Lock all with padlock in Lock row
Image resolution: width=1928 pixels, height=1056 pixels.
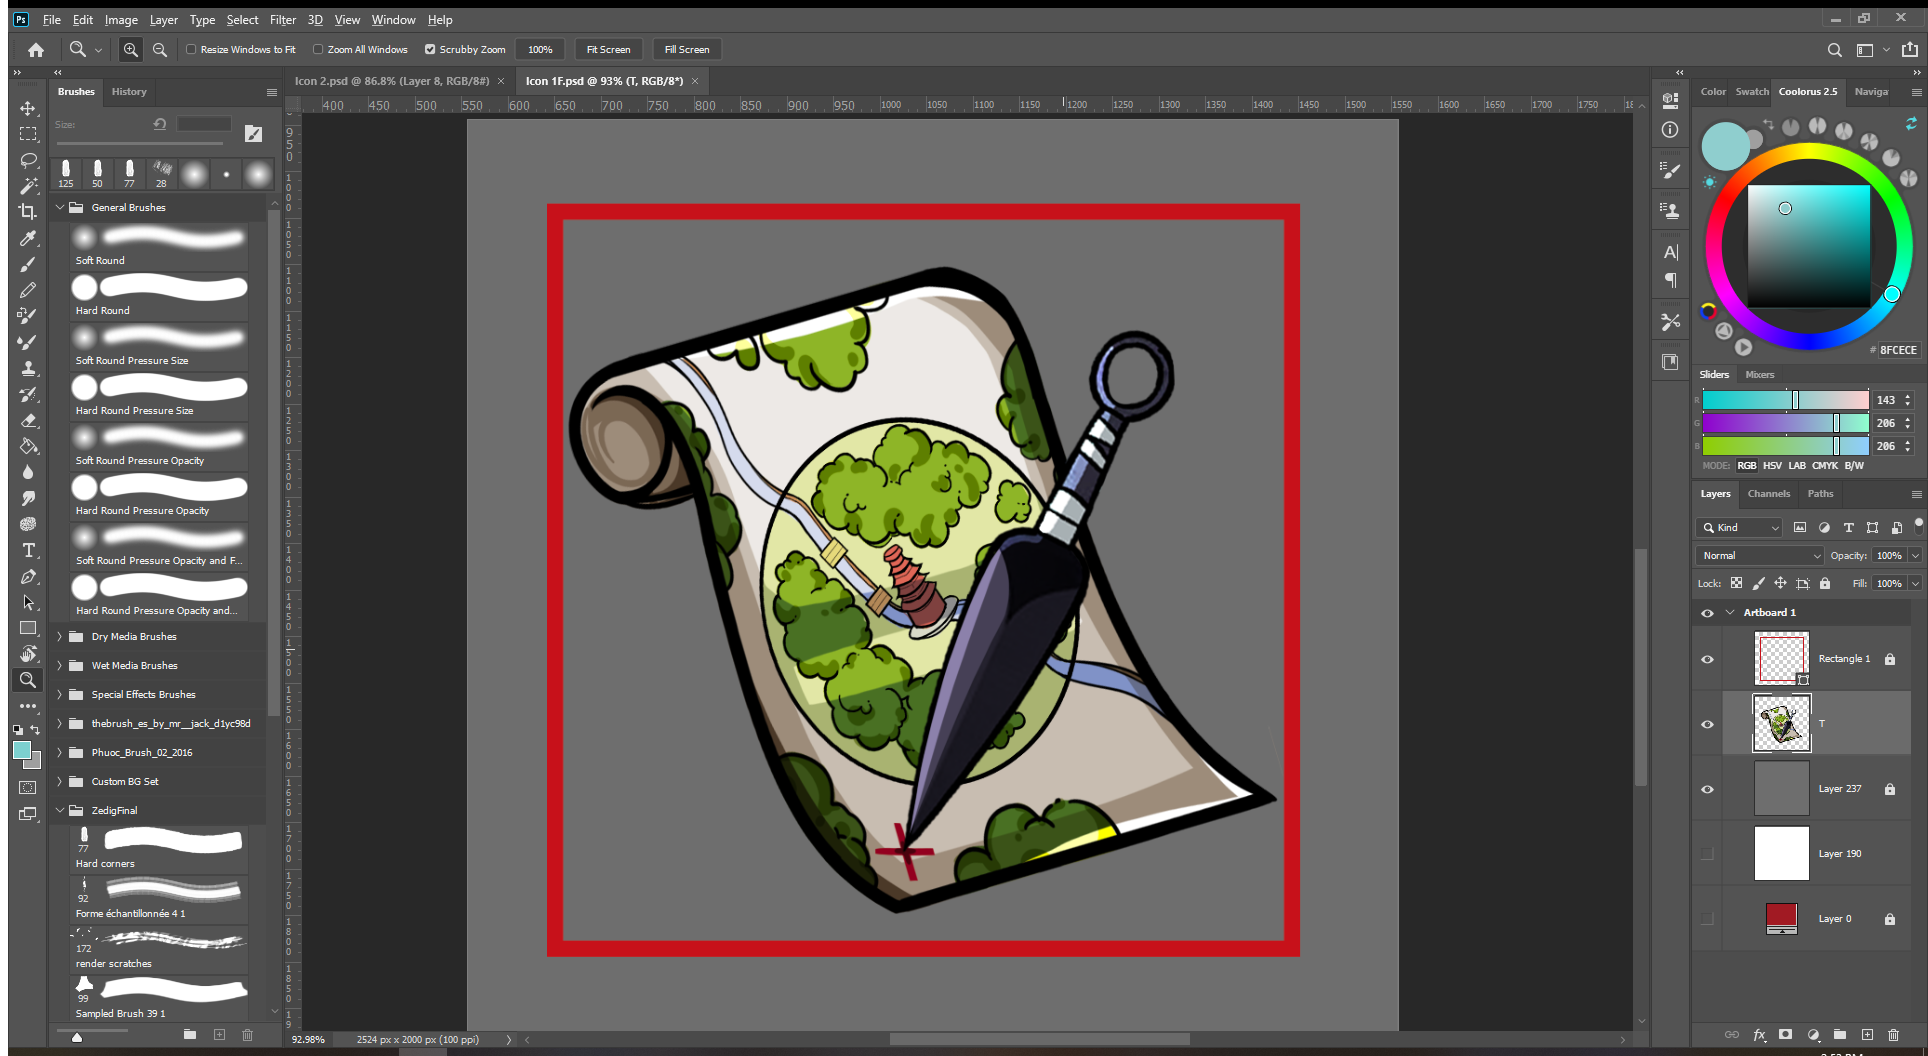[1825, 583]
